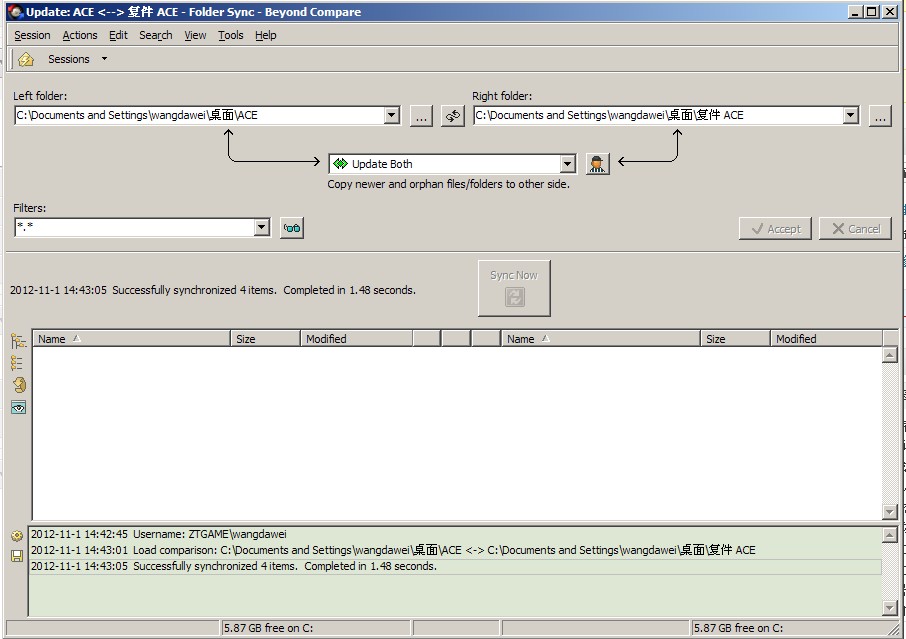Browse for the right folder
906x639 pixels.
pyautogui.click(x=880, y=116)
